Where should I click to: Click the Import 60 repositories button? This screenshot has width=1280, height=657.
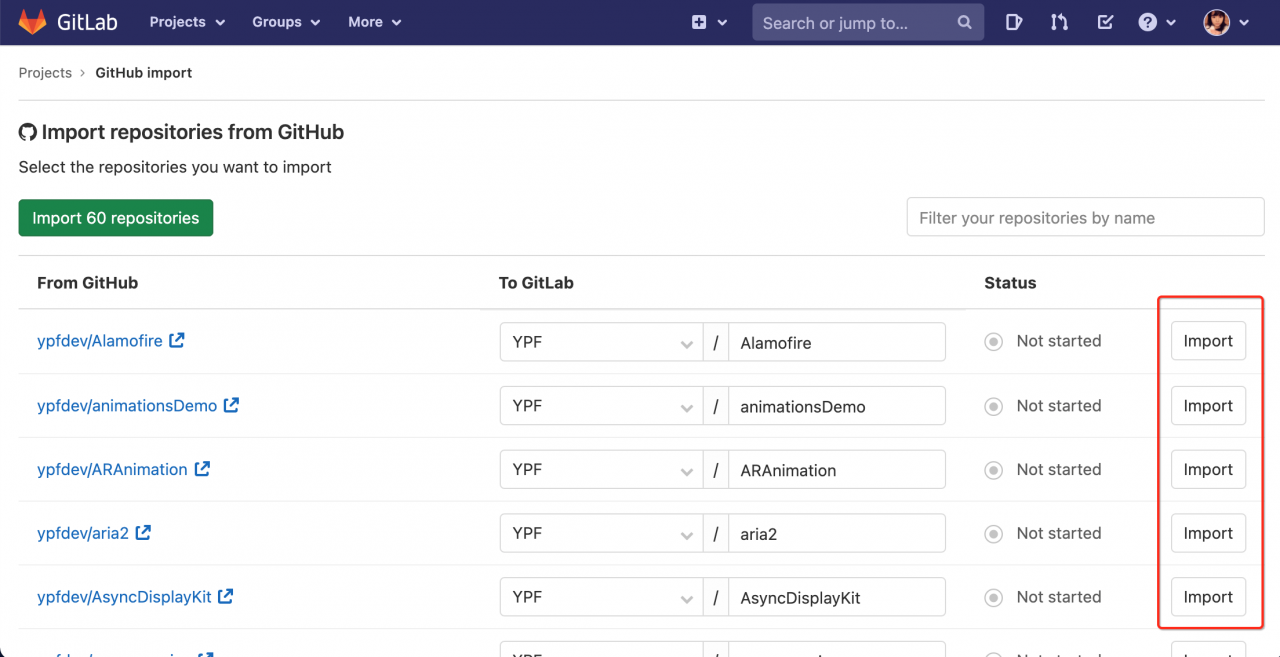[x=115, y=217]
